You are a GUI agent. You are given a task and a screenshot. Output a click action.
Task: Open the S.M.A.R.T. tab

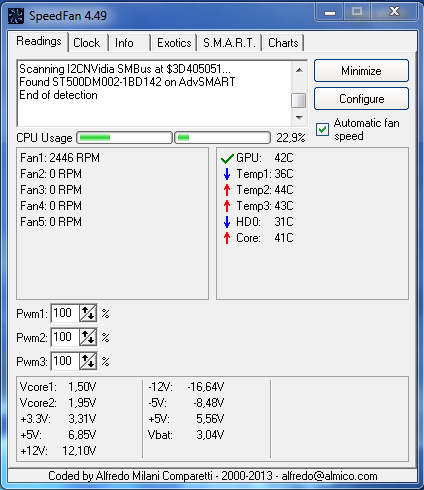click(229, 43)
